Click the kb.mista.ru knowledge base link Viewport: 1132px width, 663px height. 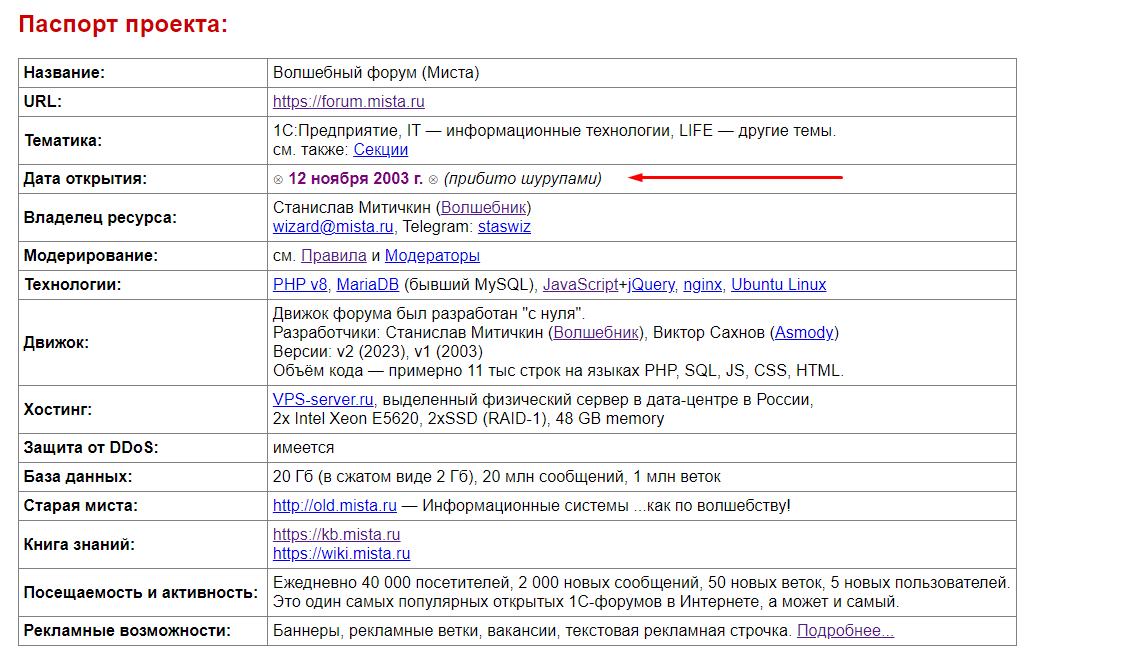pos(336,535)
